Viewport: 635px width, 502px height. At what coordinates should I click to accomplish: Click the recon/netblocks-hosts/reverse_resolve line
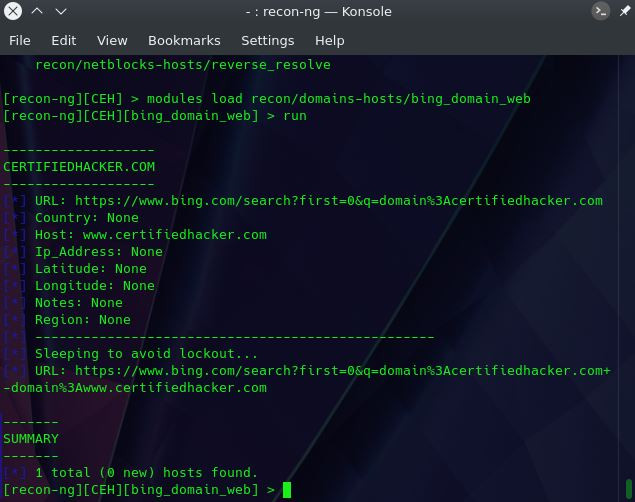[183, 65]
